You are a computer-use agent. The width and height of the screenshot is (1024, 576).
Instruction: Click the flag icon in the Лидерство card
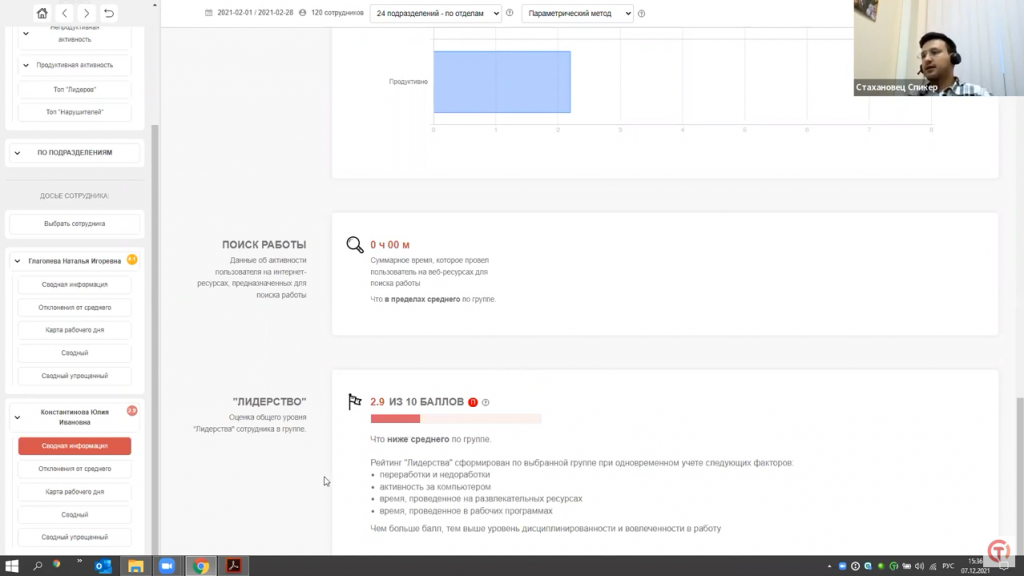pyautogui.click(x=355, y=402)
